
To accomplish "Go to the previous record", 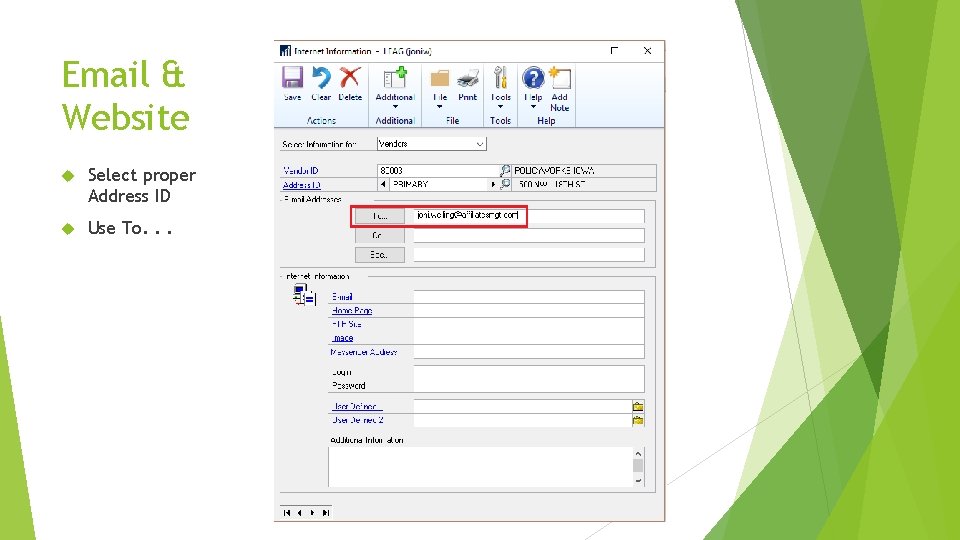I will (x=299, y=512).
